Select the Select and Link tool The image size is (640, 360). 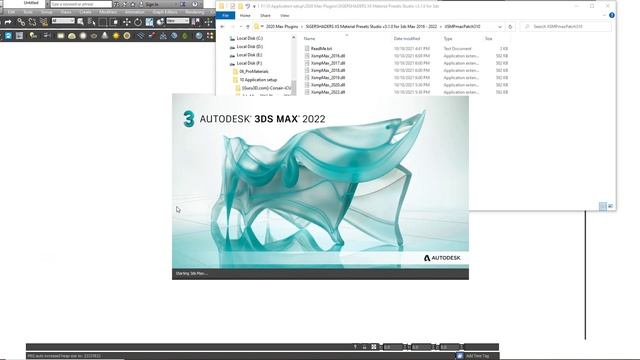(21, 22)
